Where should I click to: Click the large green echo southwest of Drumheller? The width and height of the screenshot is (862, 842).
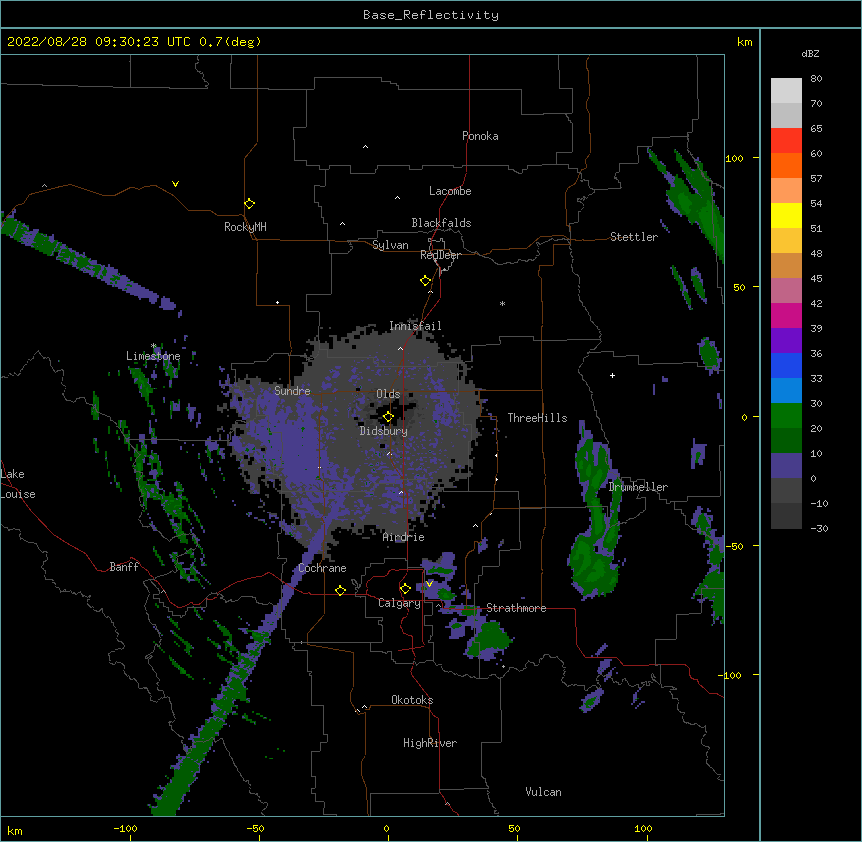click(x=594, y=566)
